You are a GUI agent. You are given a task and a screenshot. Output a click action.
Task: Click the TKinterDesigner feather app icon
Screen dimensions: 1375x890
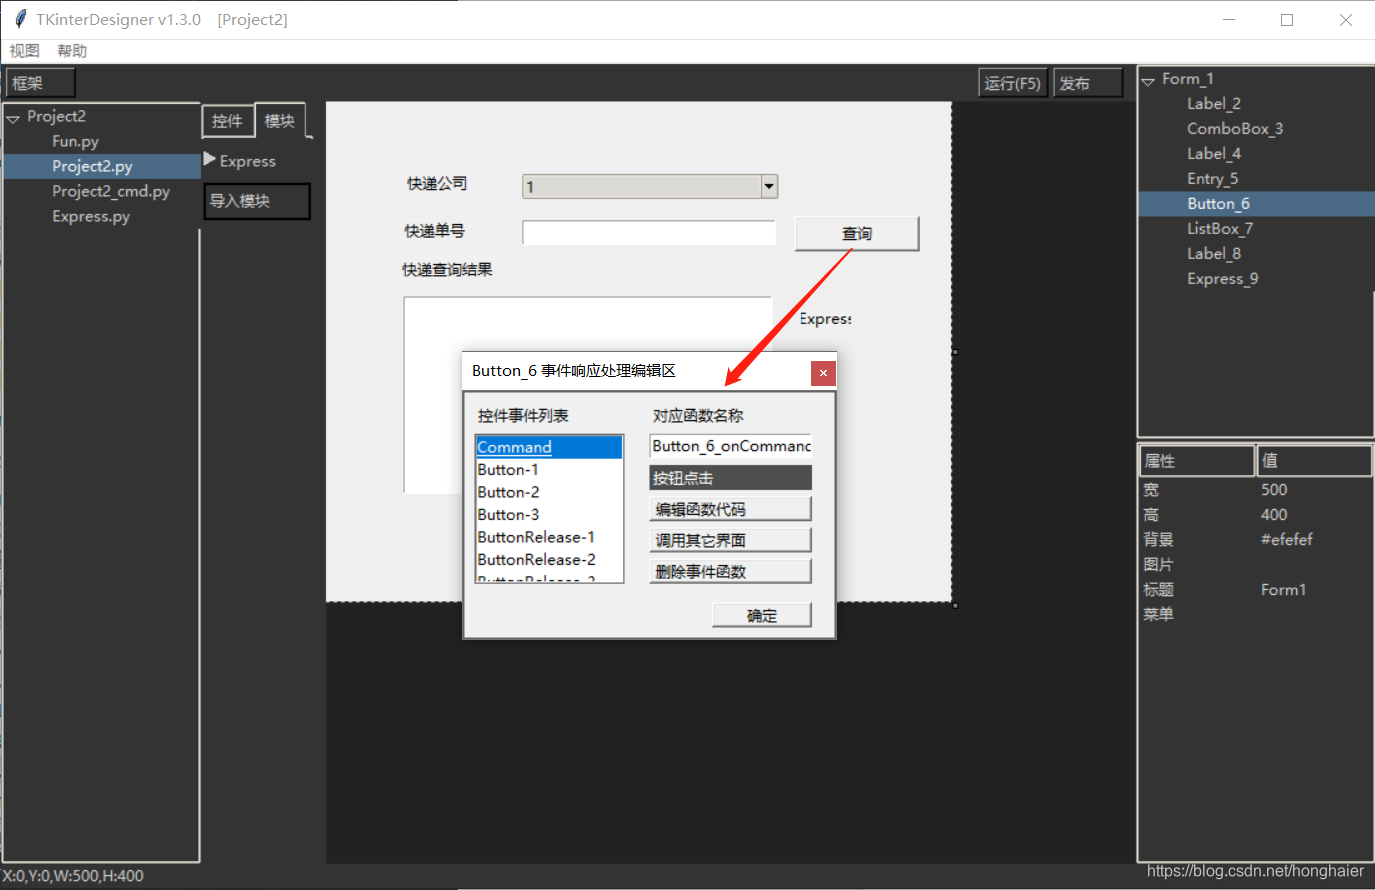20,20
